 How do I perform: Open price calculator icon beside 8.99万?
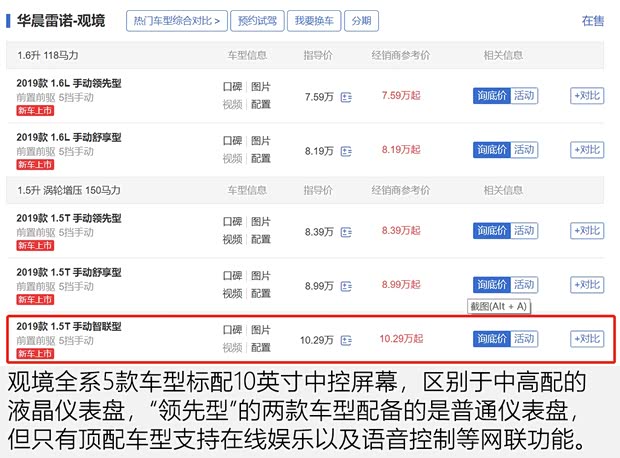coord(346,286)
